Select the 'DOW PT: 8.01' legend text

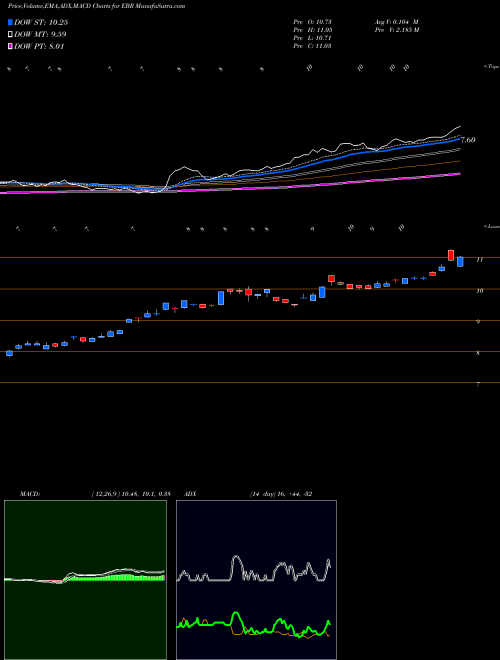(39, 47)
